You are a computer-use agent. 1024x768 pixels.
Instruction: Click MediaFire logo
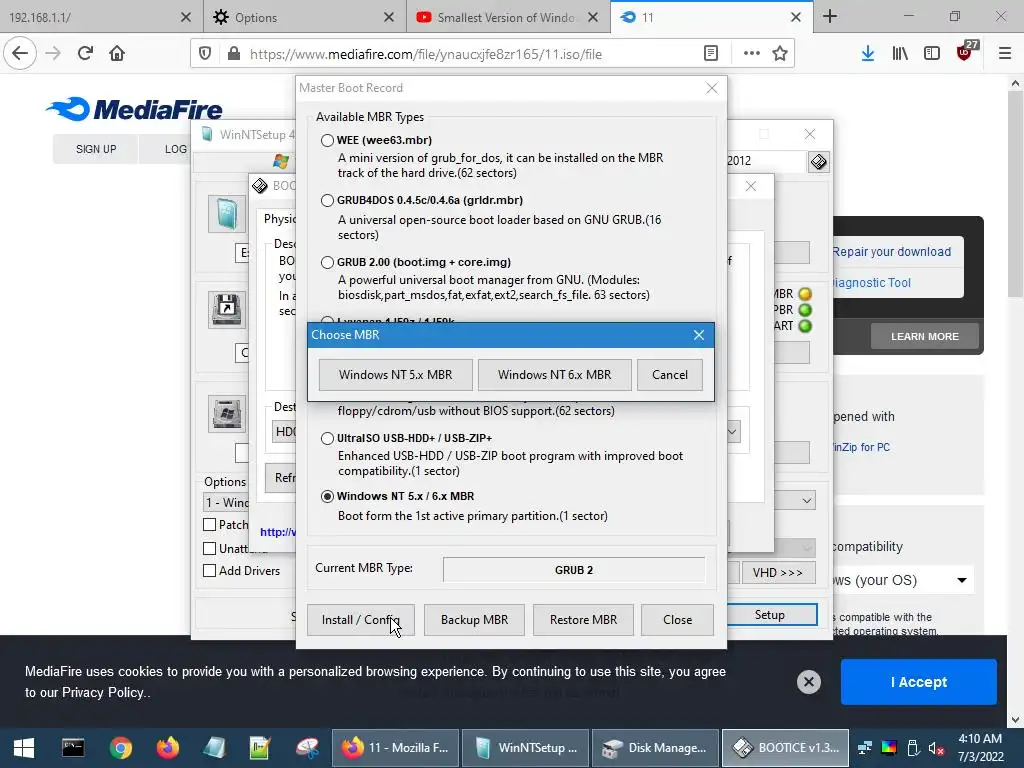(x=134, y=109)
